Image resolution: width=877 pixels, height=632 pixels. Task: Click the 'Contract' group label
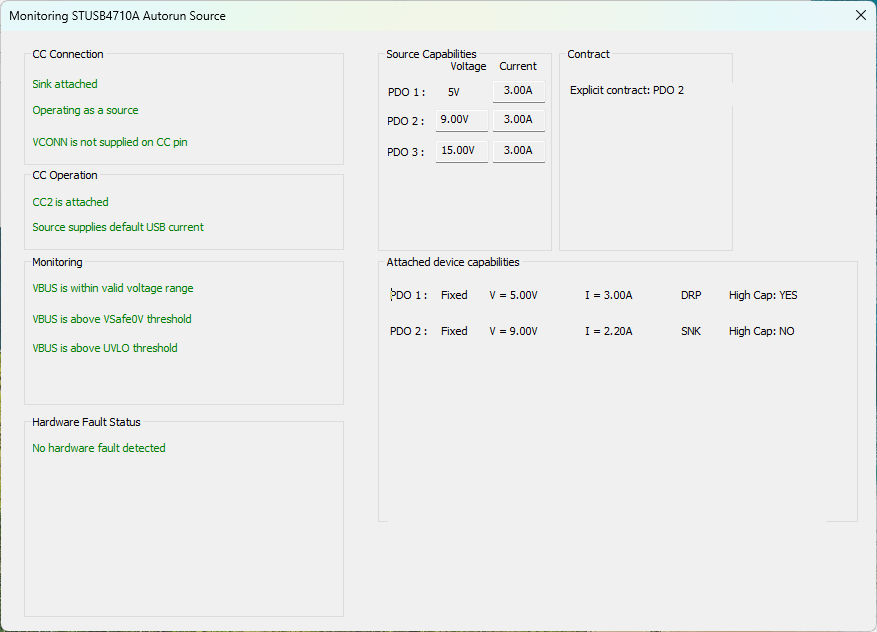(x=588, y=54)
